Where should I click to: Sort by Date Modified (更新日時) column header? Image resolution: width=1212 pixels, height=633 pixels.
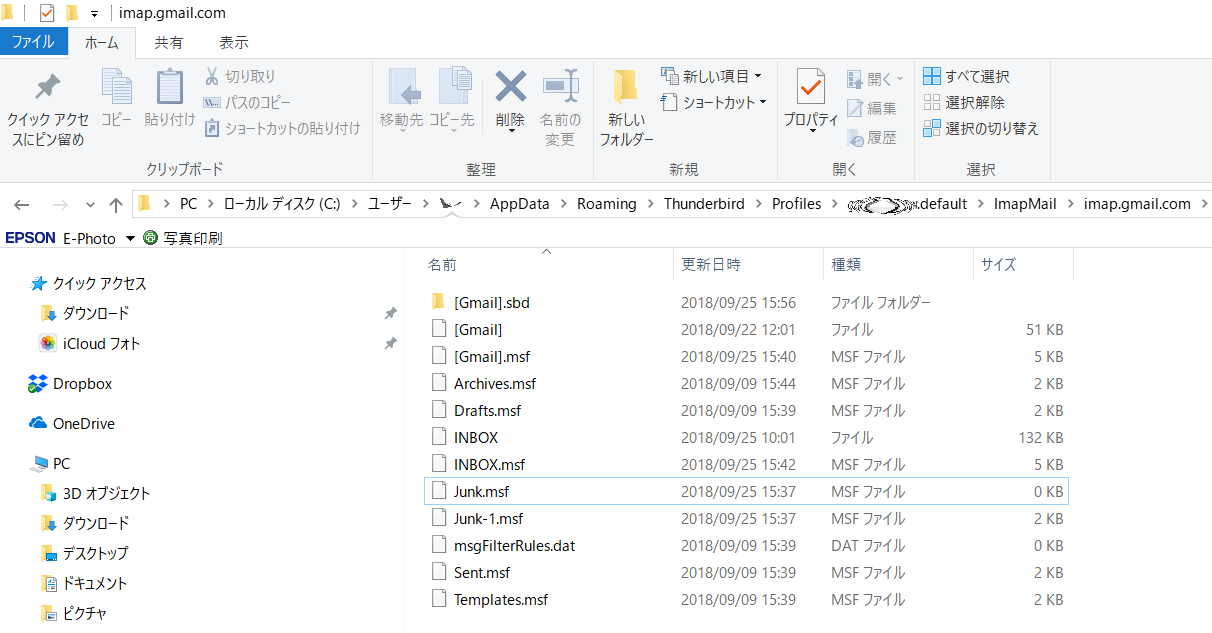tap(748, 265)
